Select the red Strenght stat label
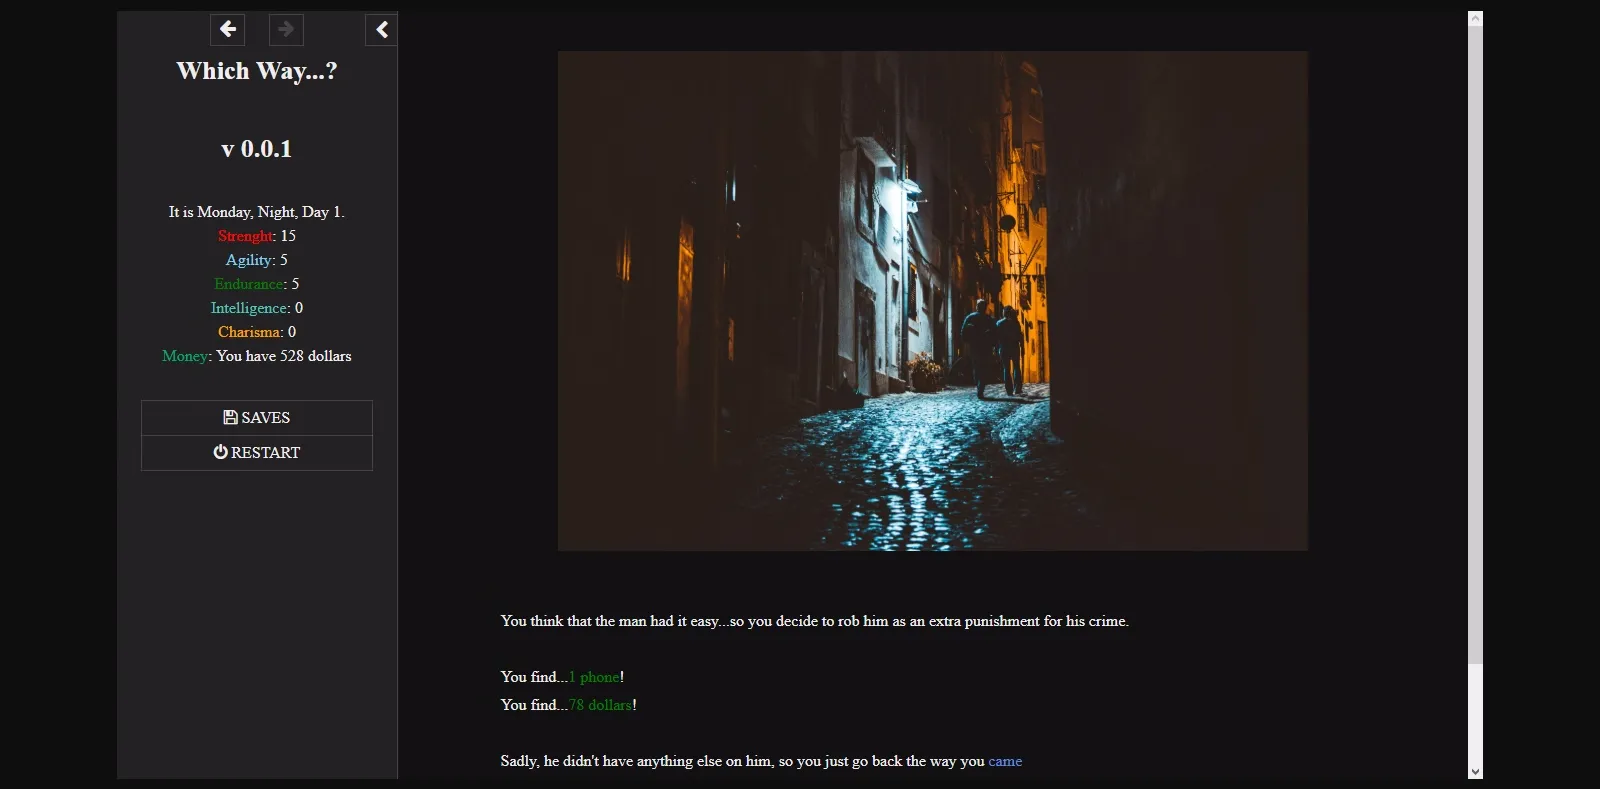Screen dimensions: 1600x789 coord(245,236)
